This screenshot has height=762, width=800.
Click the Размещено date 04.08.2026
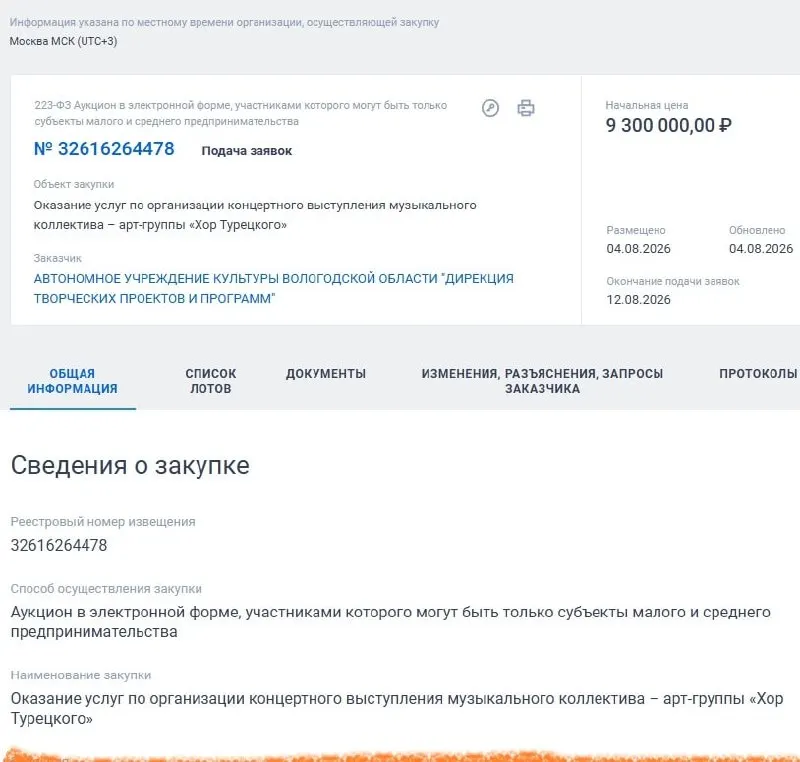tap(638, 249)
